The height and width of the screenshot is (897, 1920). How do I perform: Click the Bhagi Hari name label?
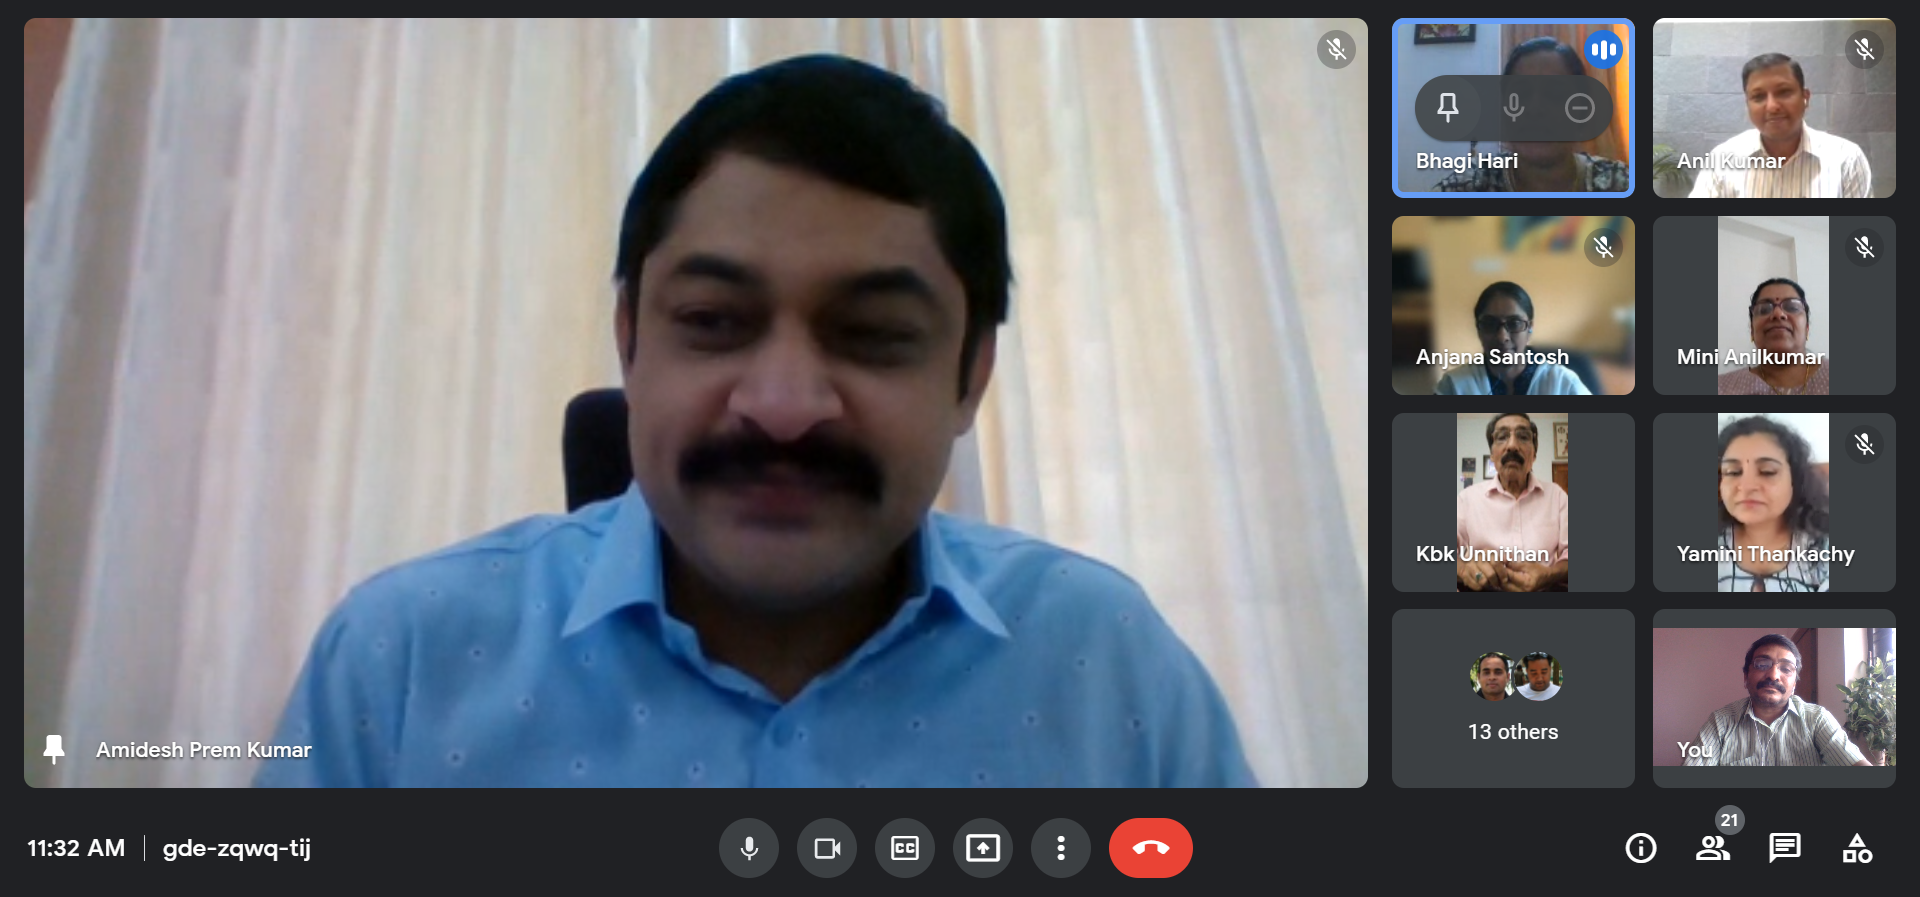[x=1467, y=161]
